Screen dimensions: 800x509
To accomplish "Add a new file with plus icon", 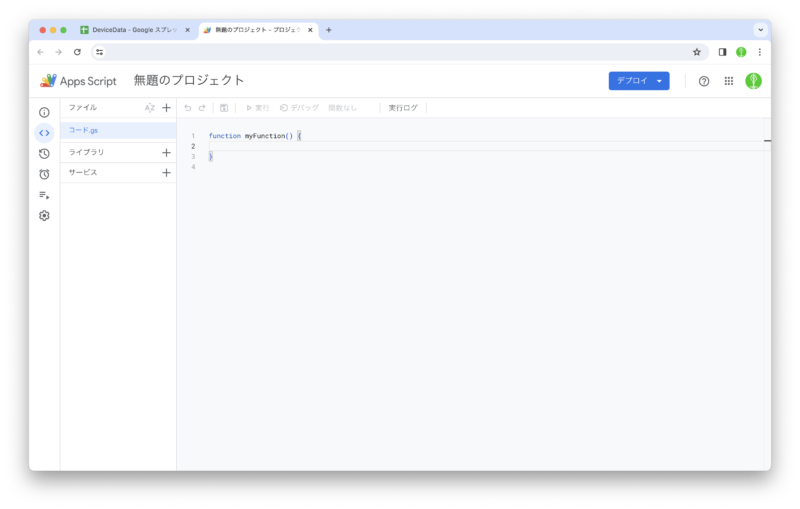I will [166, 108].
